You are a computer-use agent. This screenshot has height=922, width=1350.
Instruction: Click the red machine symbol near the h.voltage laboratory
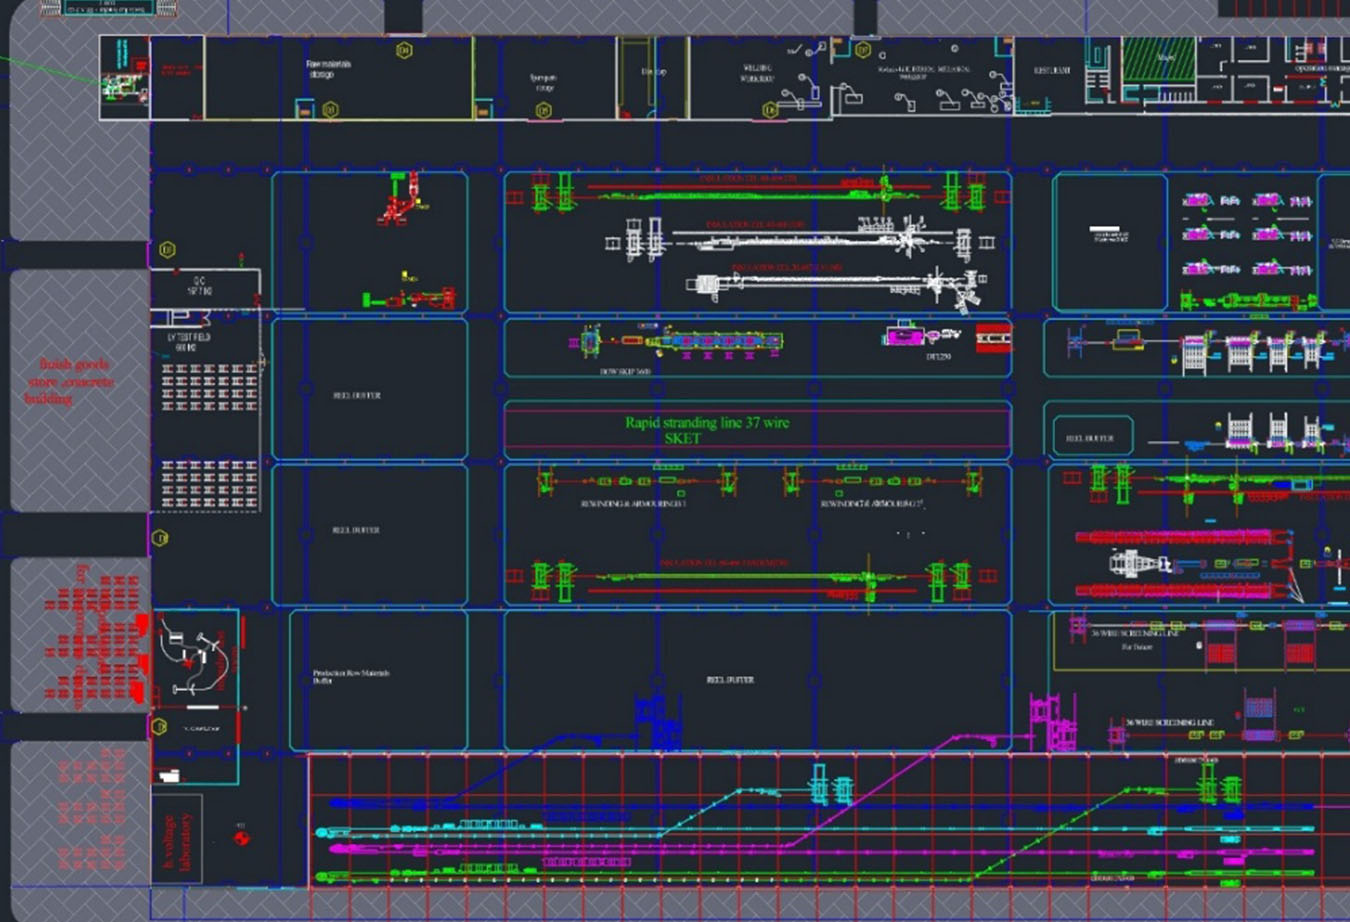coord(241,836)
